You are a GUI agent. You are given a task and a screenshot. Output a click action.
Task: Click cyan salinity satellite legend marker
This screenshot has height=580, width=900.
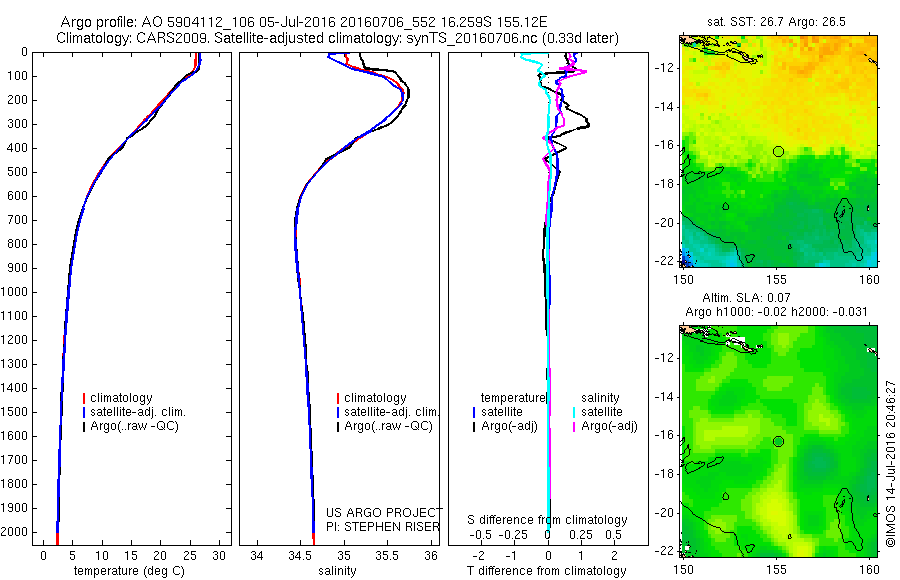[574, 412]
